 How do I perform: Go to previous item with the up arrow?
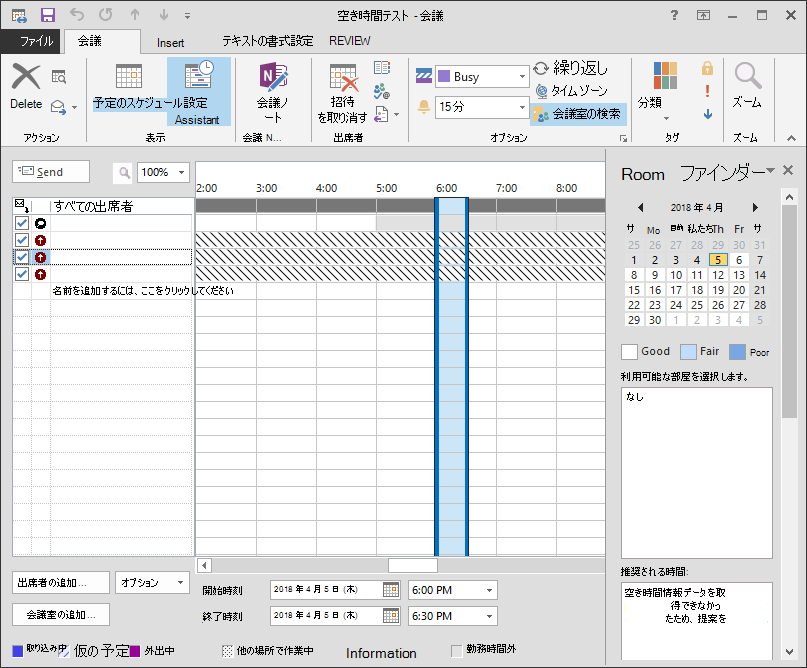click(x=135, y=14)
